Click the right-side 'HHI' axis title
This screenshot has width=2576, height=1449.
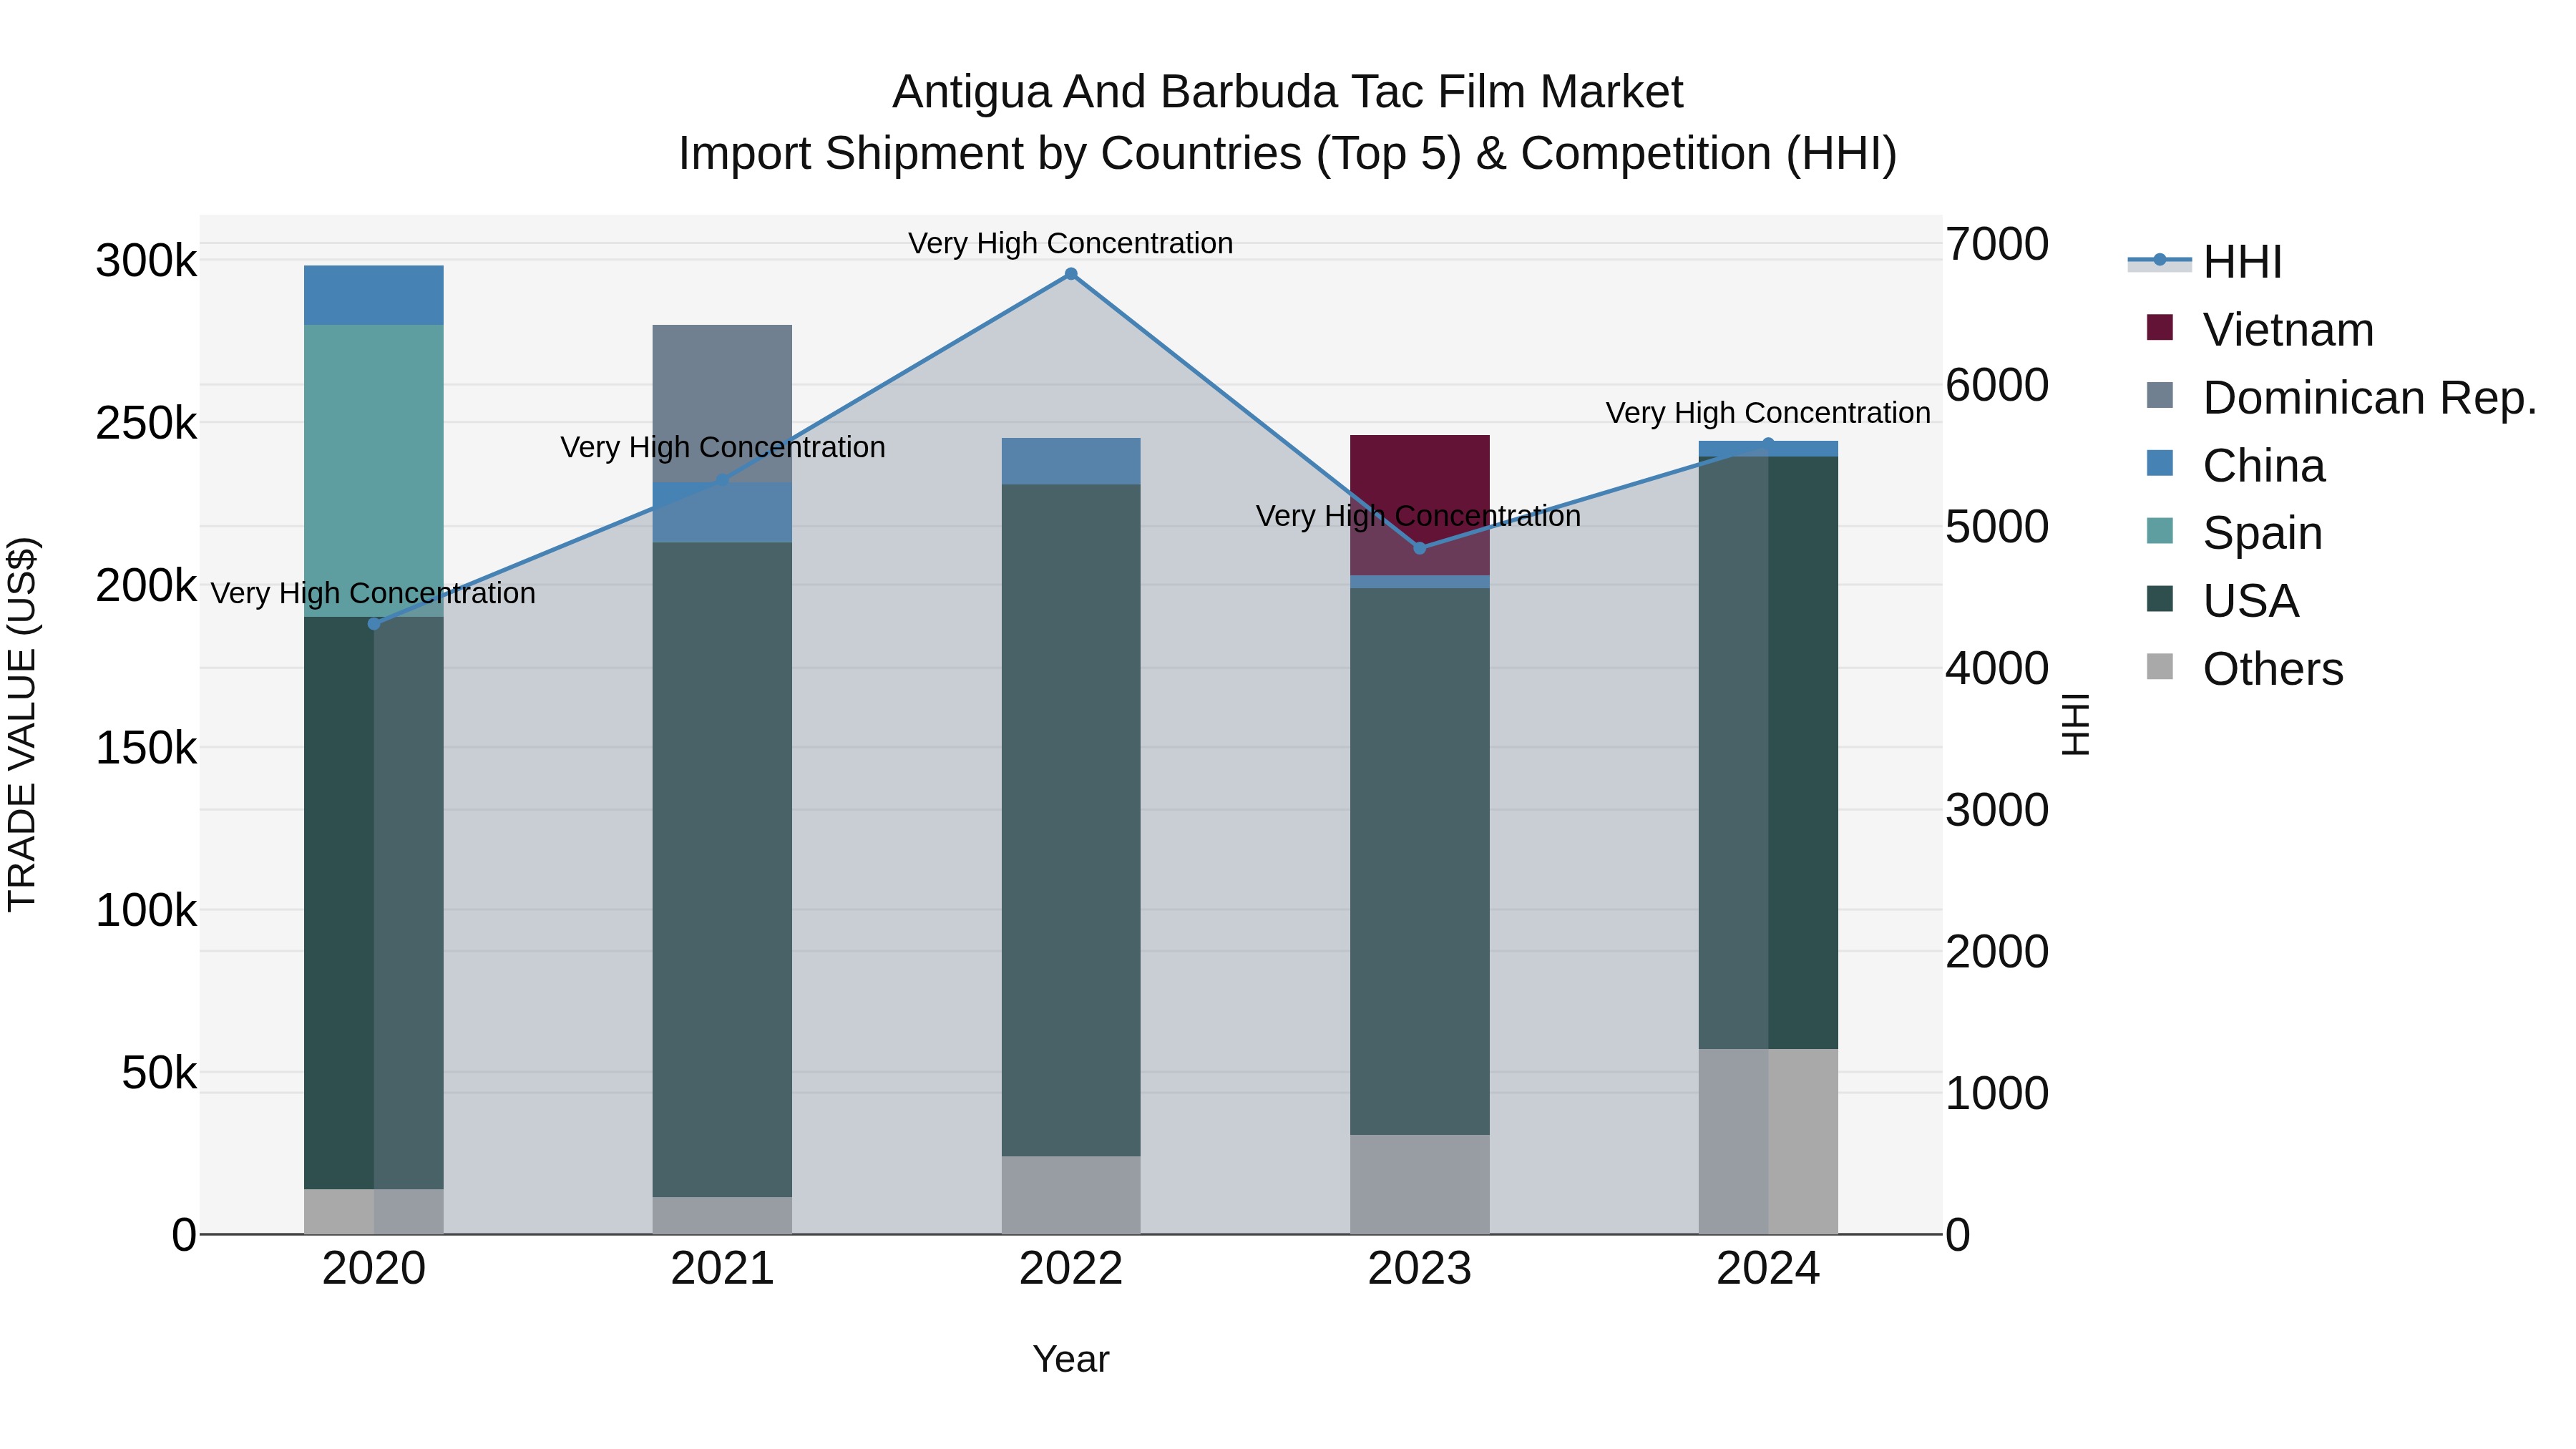[2076, 724]
